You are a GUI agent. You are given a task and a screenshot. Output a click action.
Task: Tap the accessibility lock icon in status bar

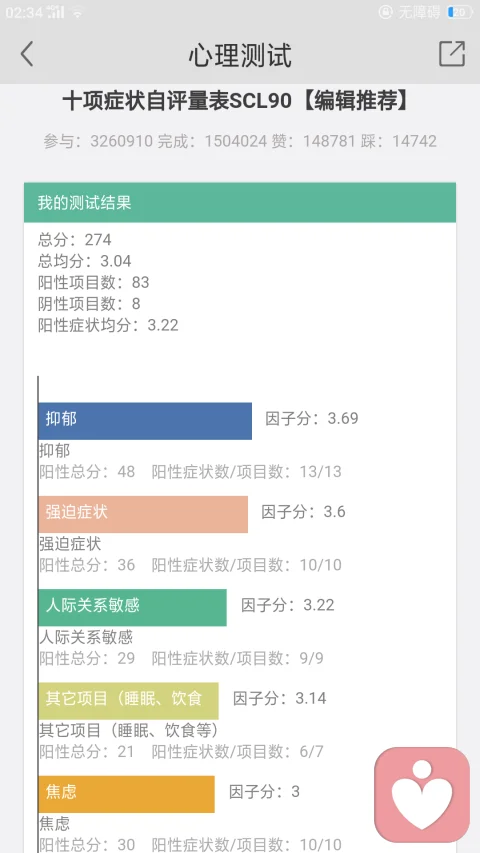(x=385, y=12)
